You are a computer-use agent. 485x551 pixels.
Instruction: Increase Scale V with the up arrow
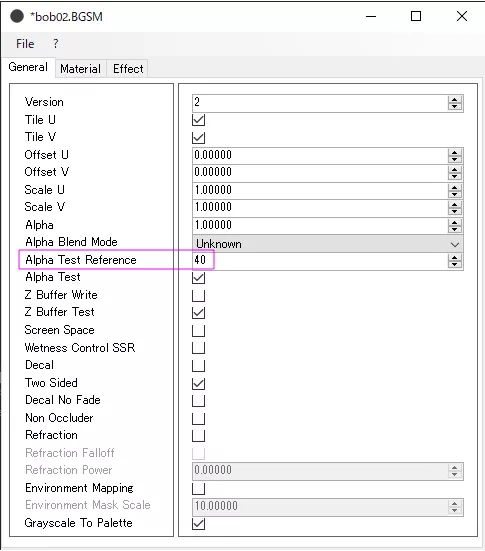coord(454,204)
